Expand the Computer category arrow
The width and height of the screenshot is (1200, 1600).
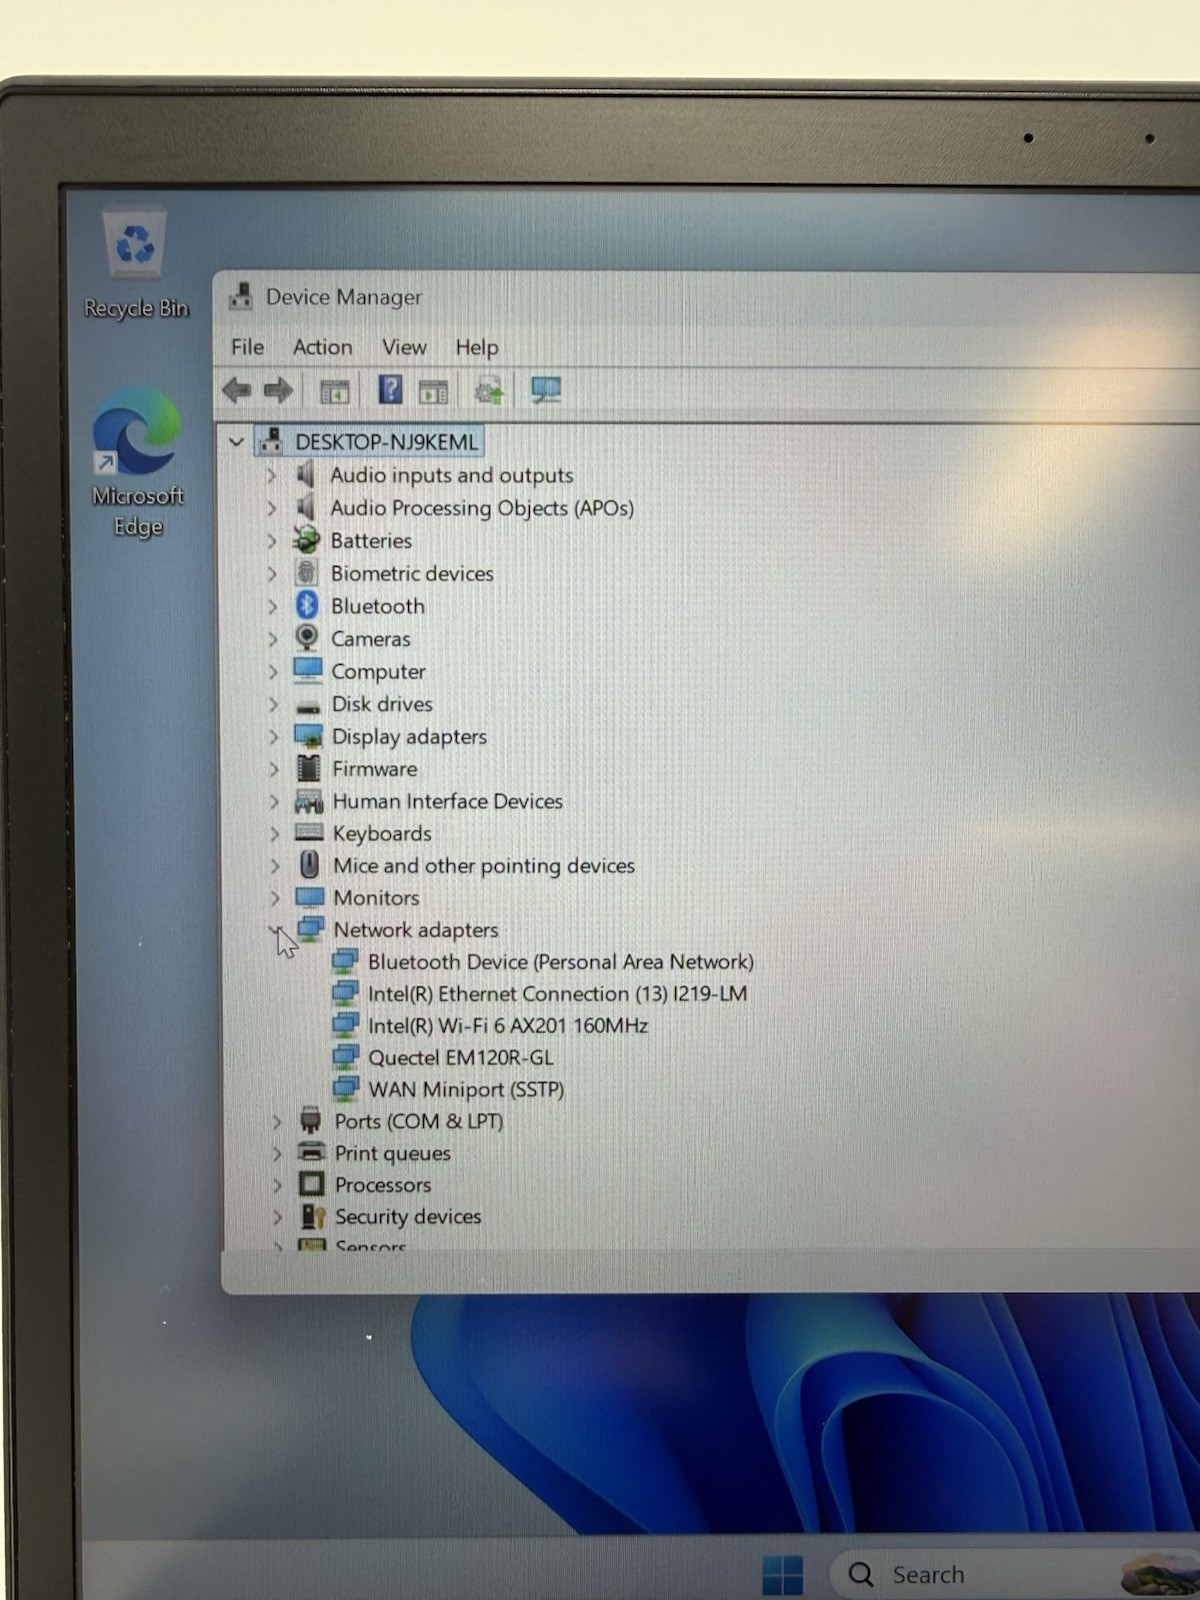point(273,672)
